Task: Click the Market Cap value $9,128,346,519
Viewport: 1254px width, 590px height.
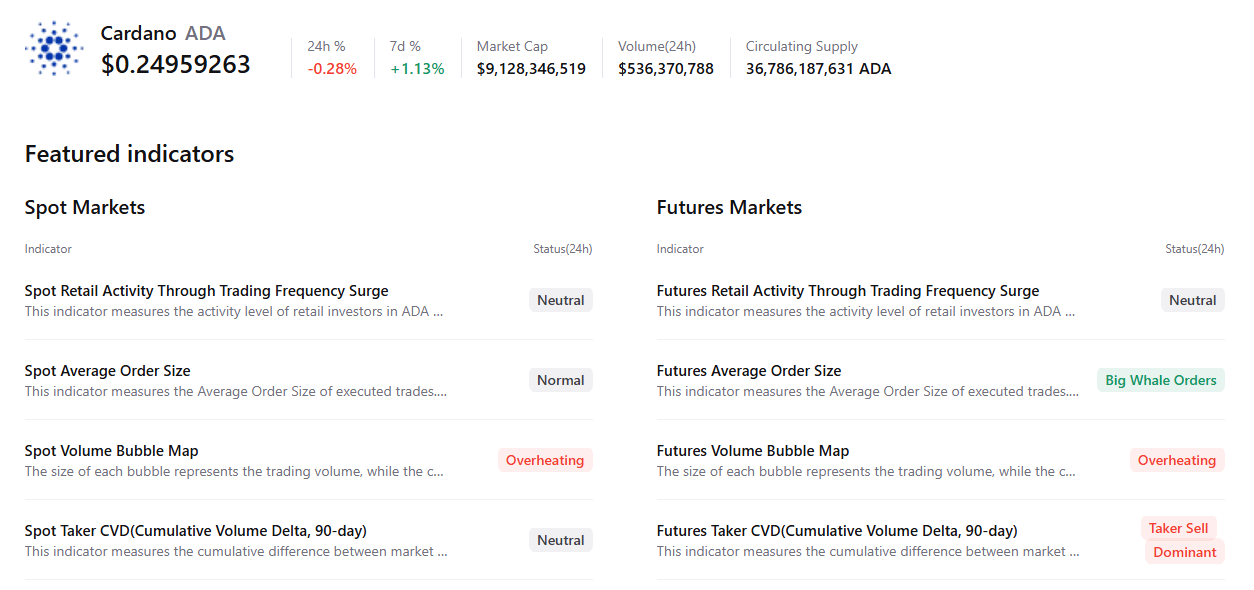Action: click(531, 69)
